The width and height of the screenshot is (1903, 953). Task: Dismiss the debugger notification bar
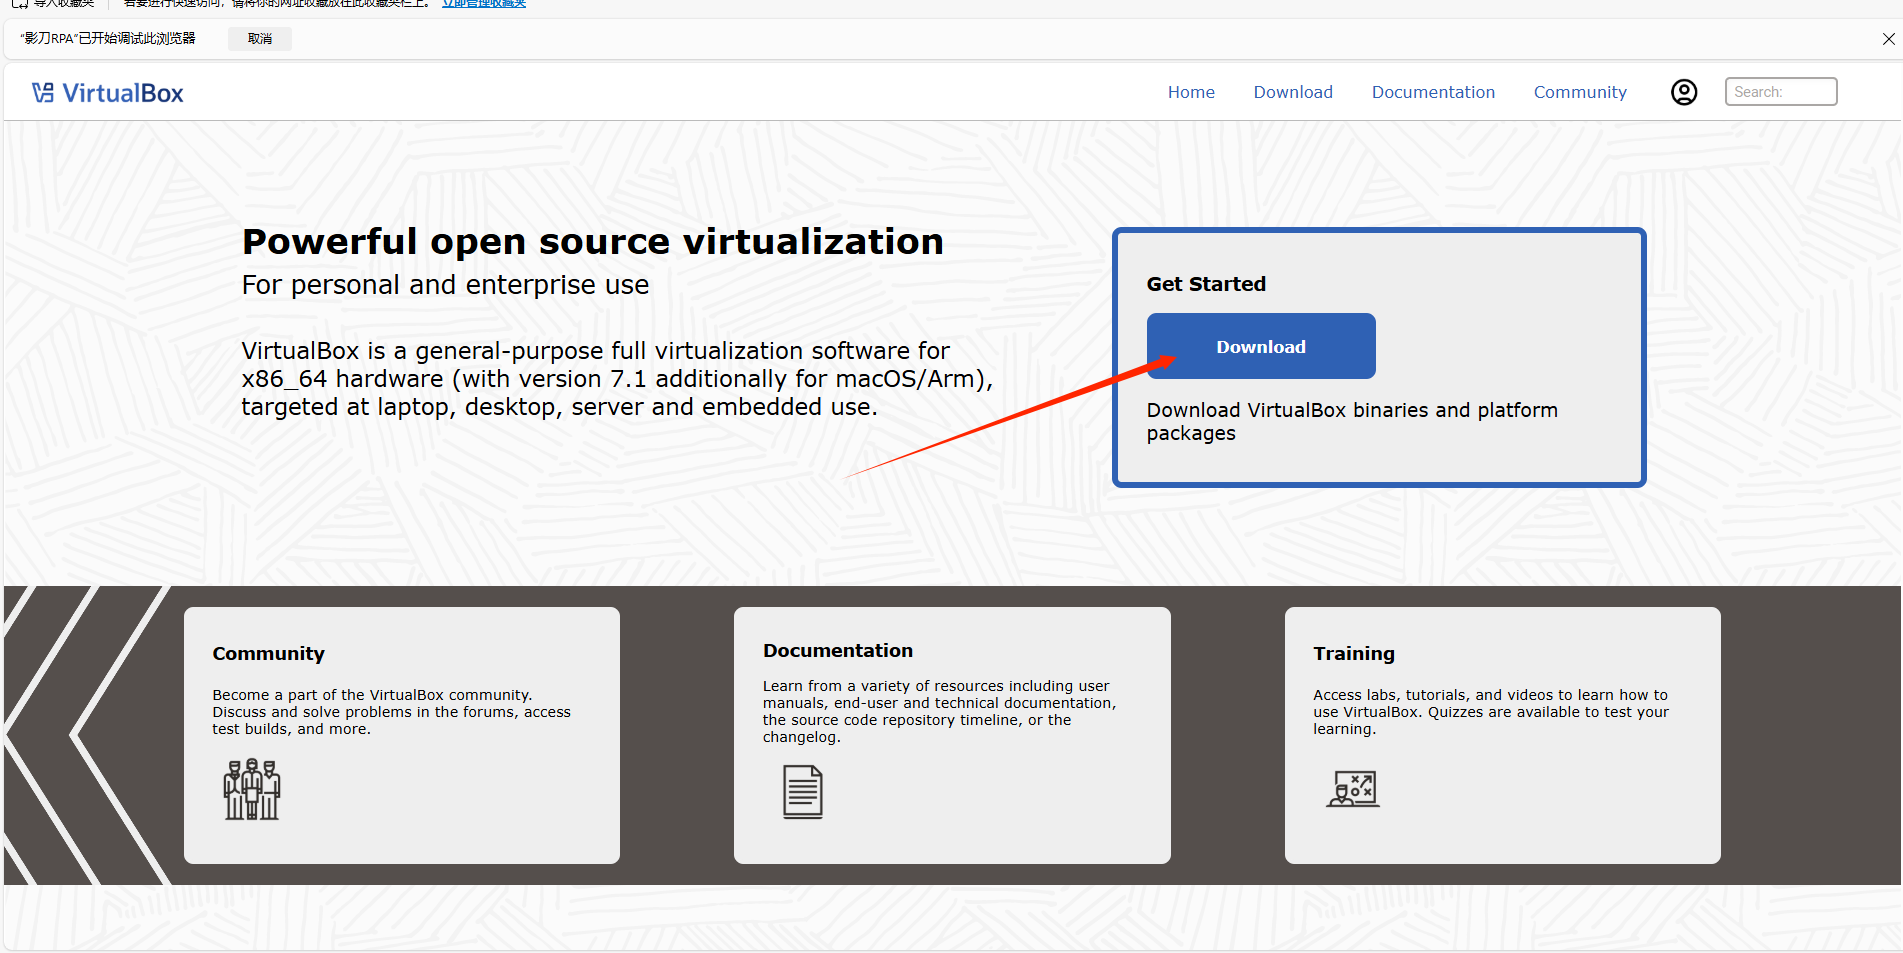coord(1888,38)
